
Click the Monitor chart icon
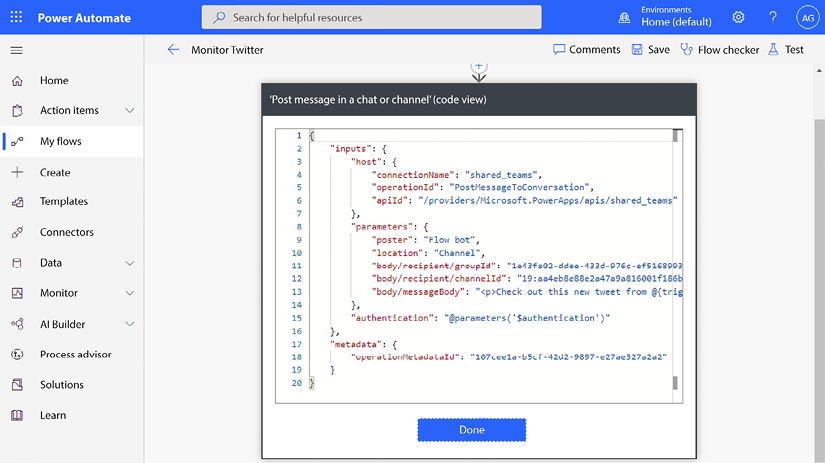[17, 293]
